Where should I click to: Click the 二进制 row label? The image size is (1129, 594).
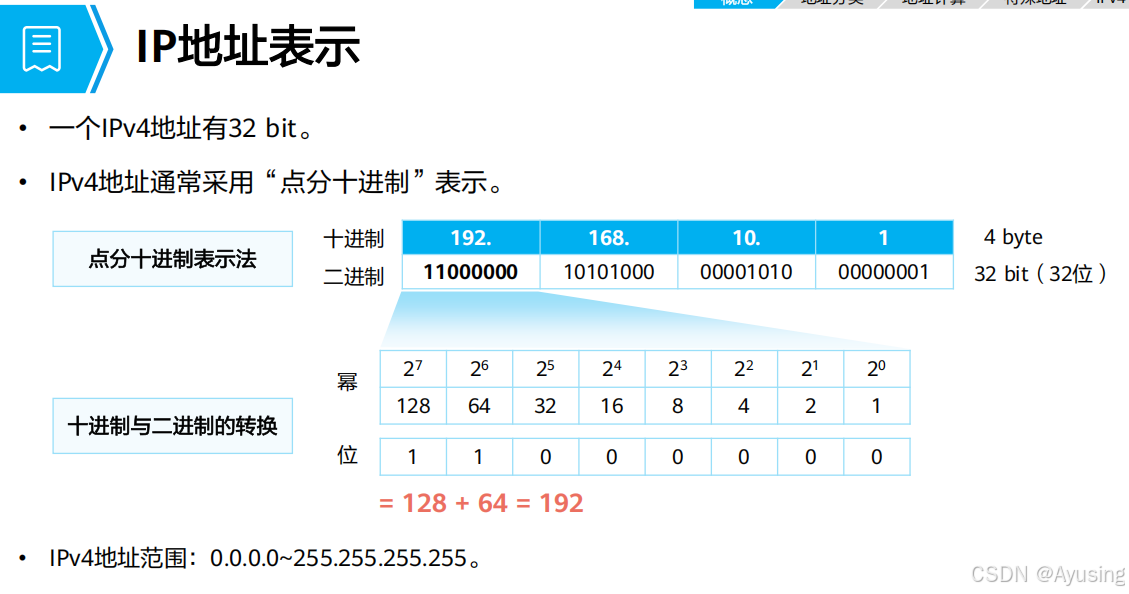tap(354, 276)
